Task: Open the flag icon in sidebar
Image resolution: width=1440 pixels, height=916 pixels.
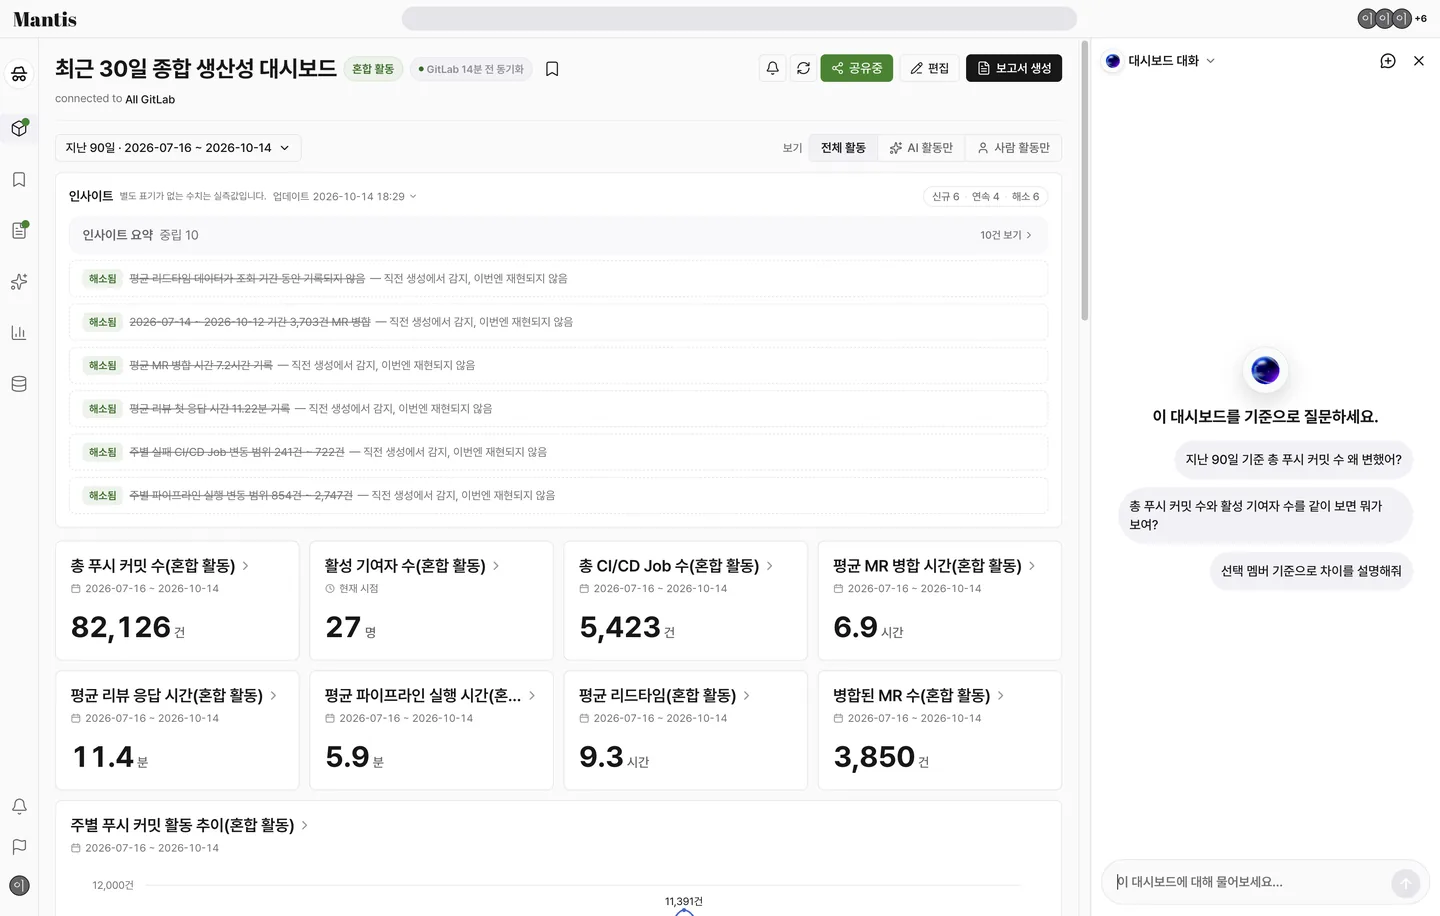Action: [19, 846]
